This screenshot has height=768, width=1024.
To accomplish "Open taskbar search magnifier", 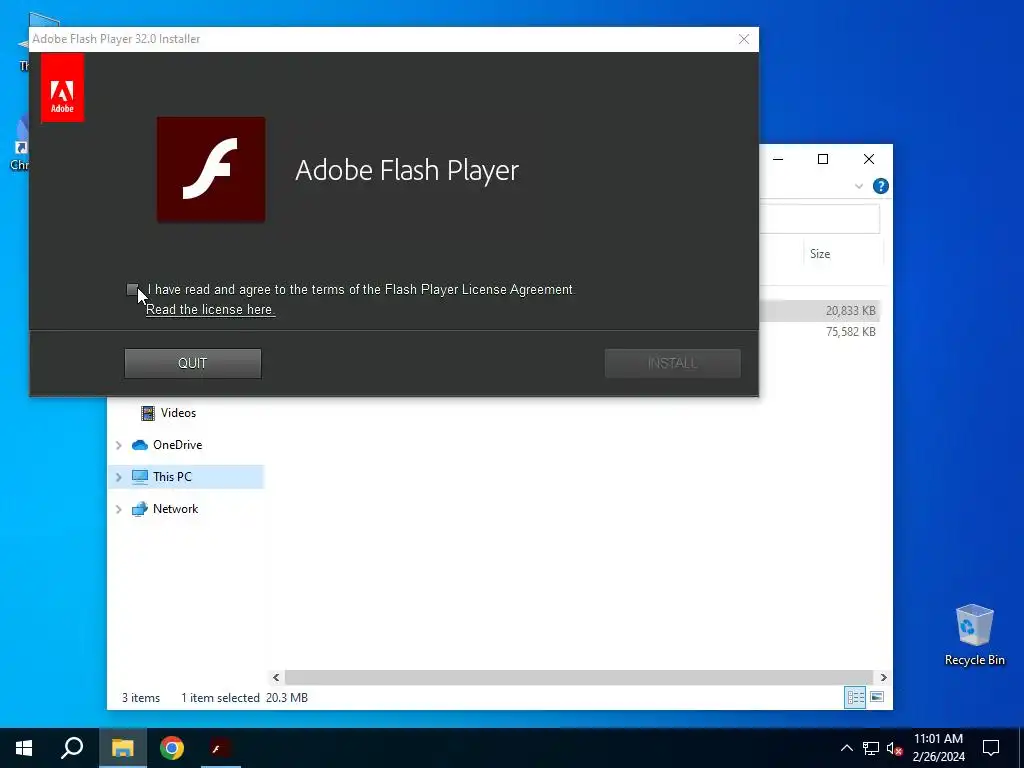I will coord(72,748).
